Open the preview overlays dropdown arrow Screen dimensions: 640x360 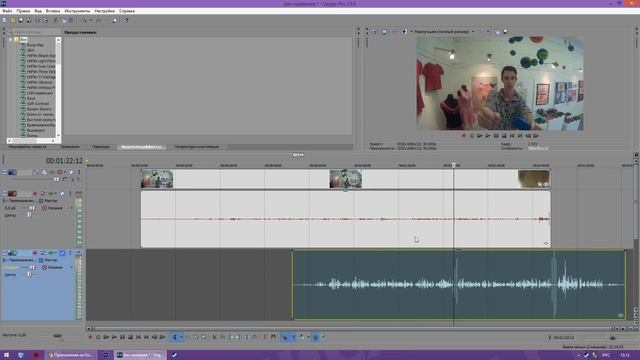click(x=488, y=31)
